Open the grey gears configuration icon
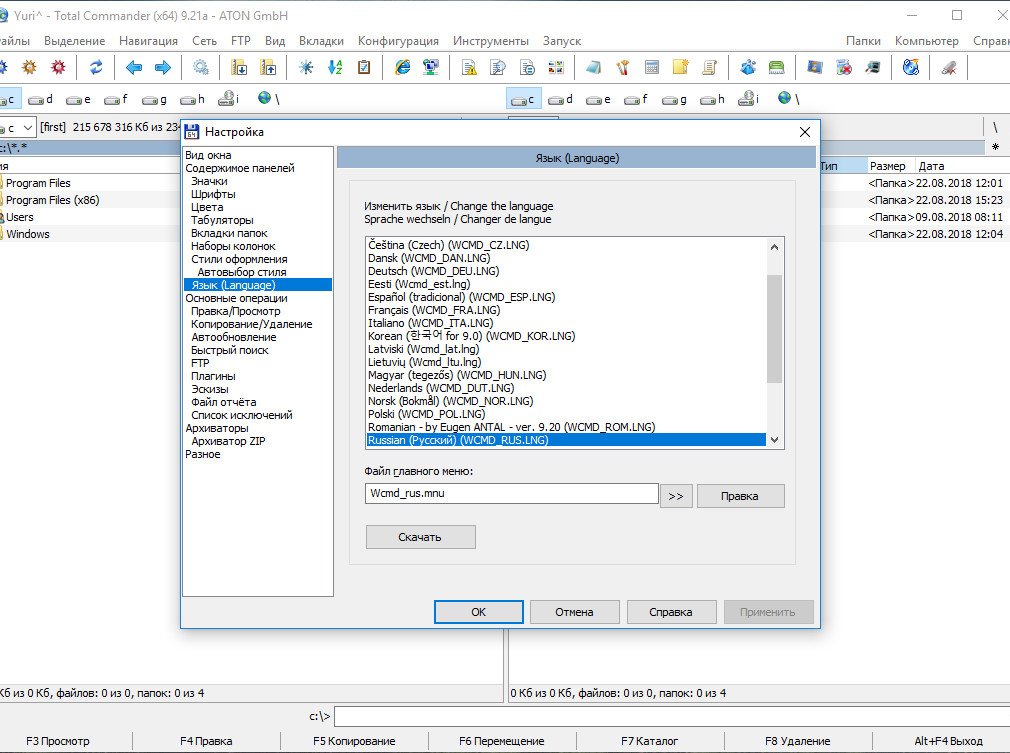The height and width of the screenshot is (753, 1010). coord(201,67)
